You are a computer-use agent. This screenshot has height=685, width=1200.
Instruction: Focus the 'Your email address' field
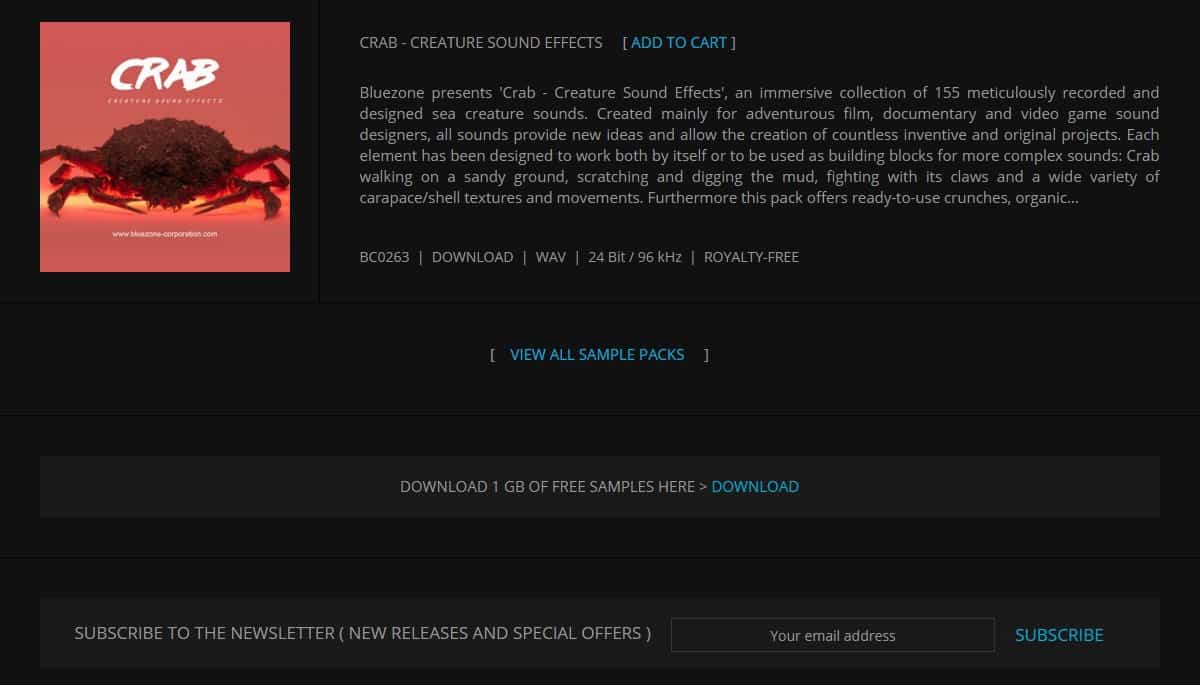(x=832, y=635)
